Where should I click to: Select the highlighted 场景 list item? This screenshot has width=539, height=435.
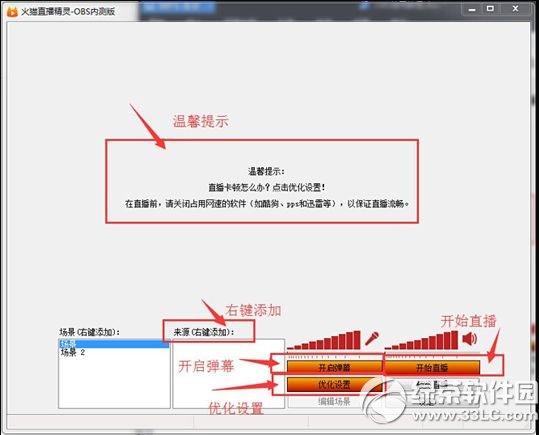point(114,344)
